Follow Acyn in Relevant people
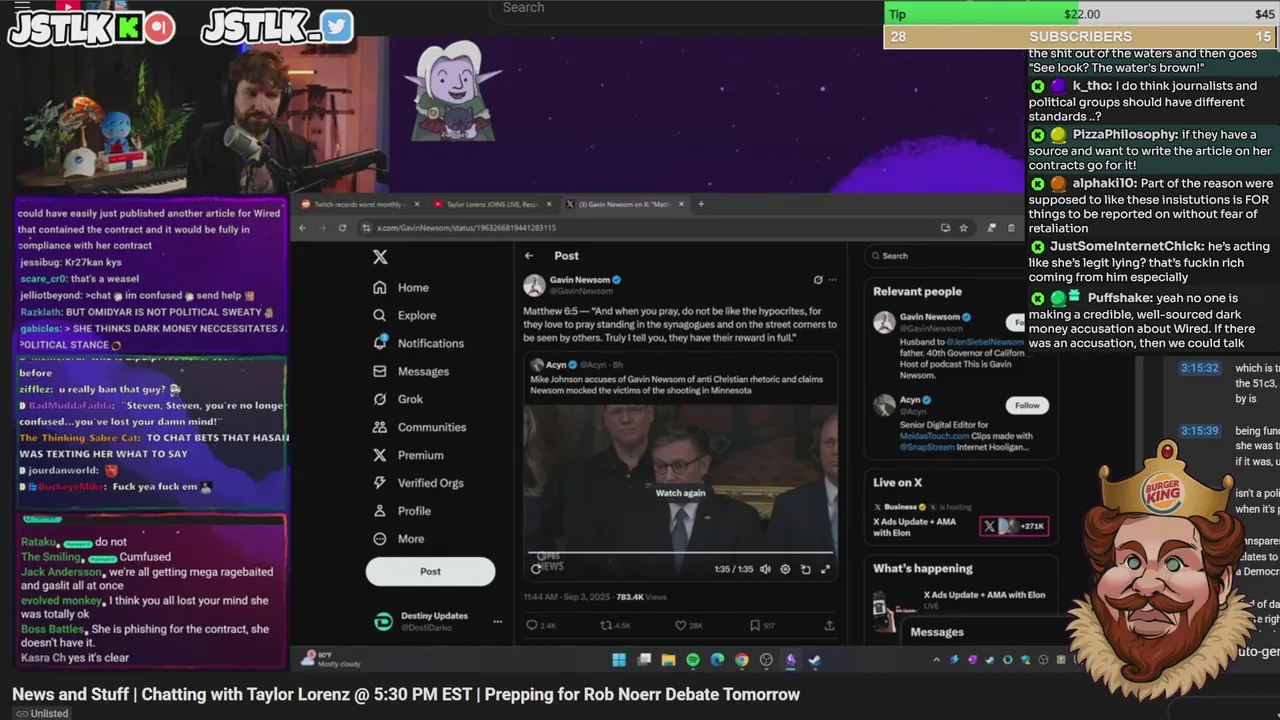The height and width of the screenshot is (720, 1280). tap(1027, 405)
